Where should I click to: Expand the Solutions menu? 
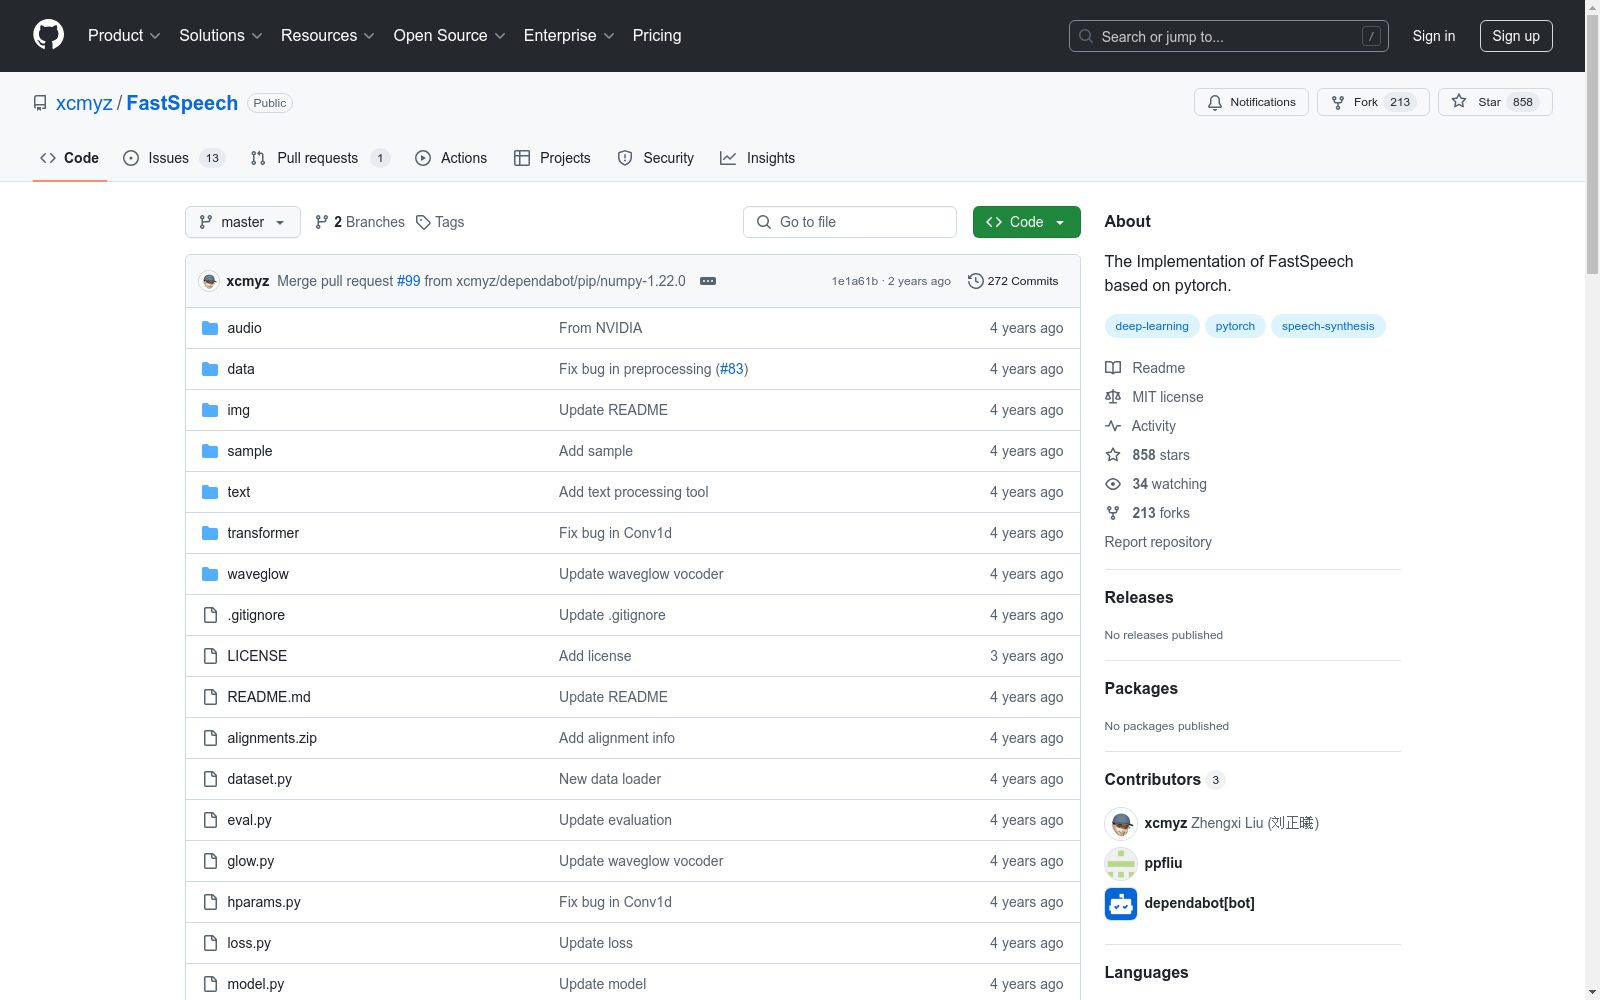(x=221, y=35)
